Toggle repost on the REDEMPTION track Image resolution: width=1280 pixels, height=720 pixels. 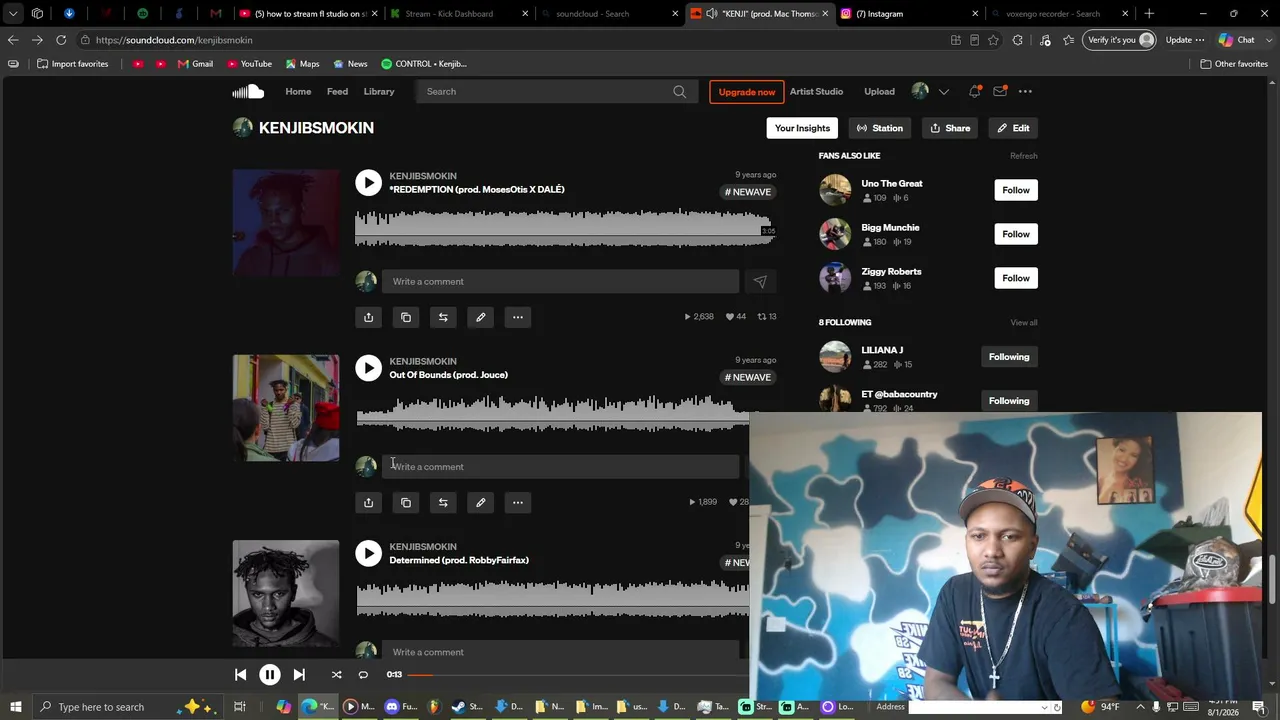pos(443,317)
